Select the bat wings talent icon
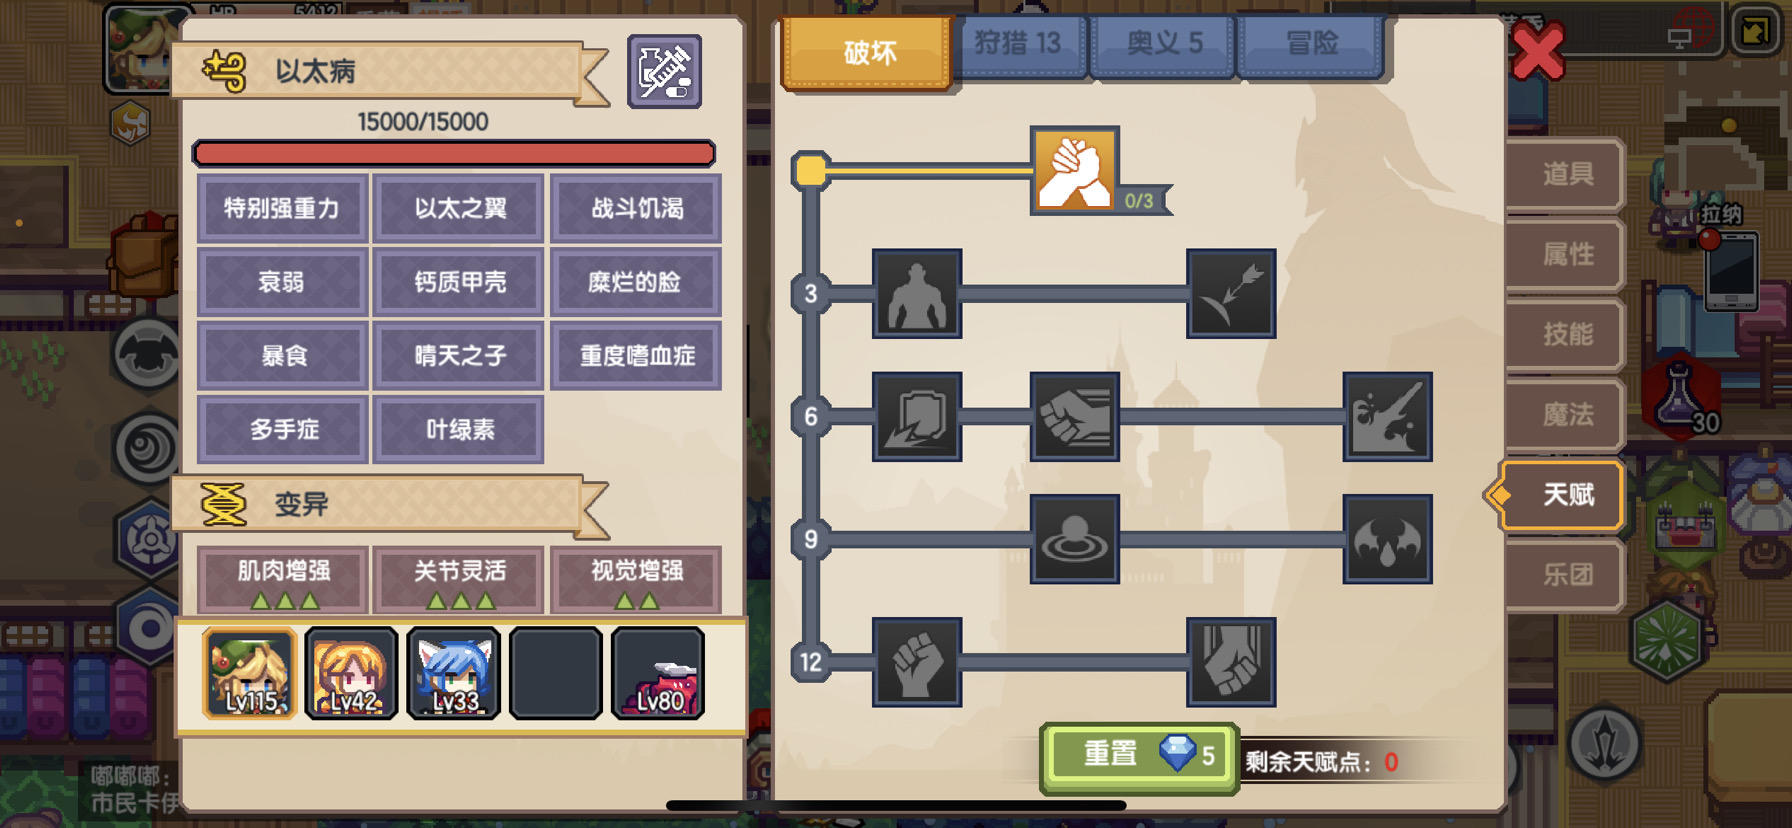Viewport: 1792px width, 828px height. 1387,540
